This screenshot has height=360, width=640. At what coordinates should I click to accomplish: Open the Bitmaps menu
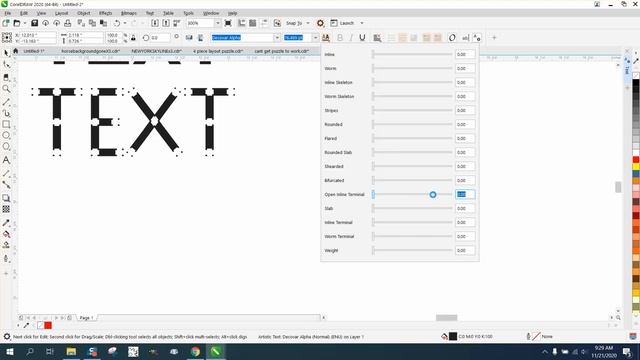point(129,13)
